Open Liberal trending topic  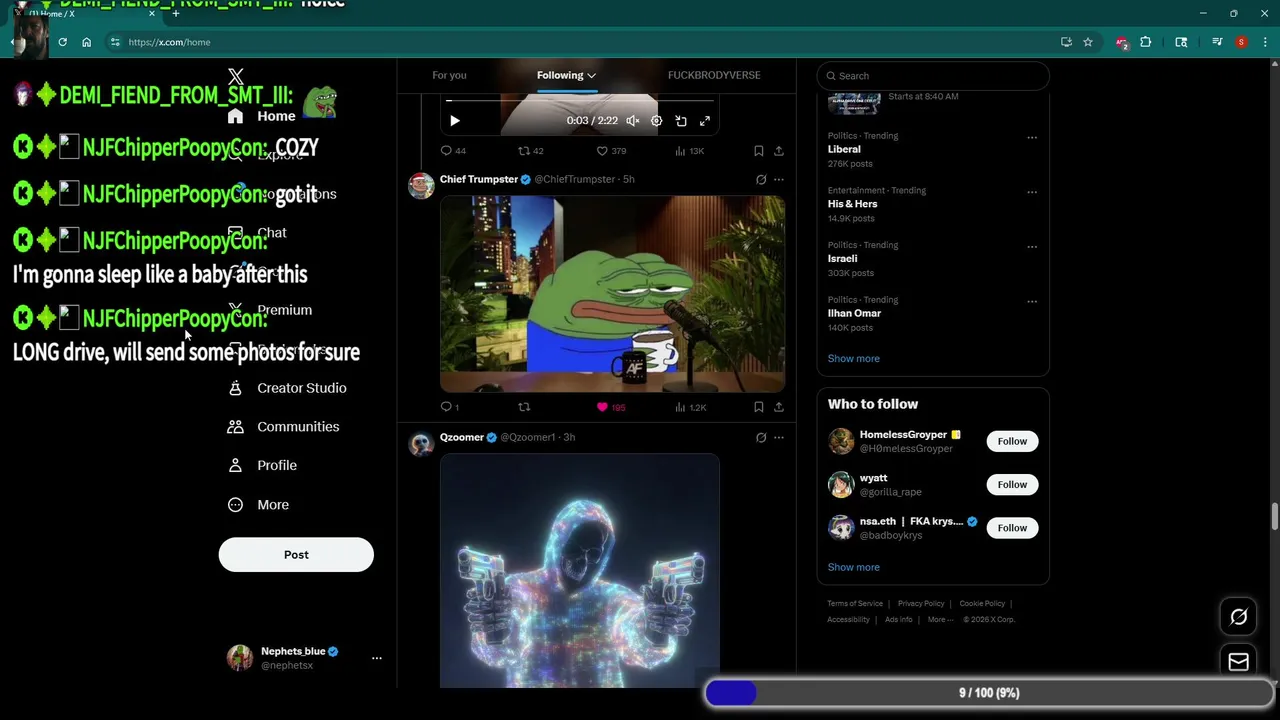point(844,149)
